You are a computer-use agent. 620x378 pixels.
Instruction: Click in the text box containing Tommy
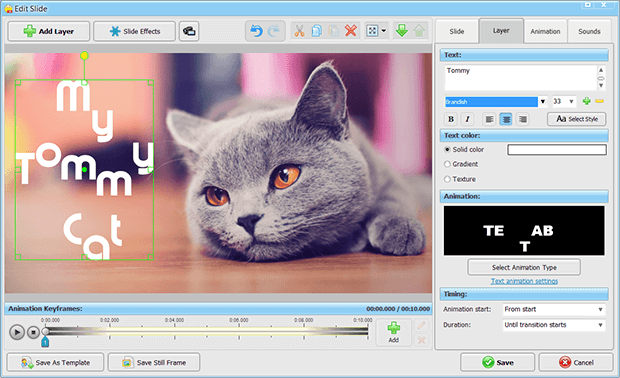click(x=520, y=77)
